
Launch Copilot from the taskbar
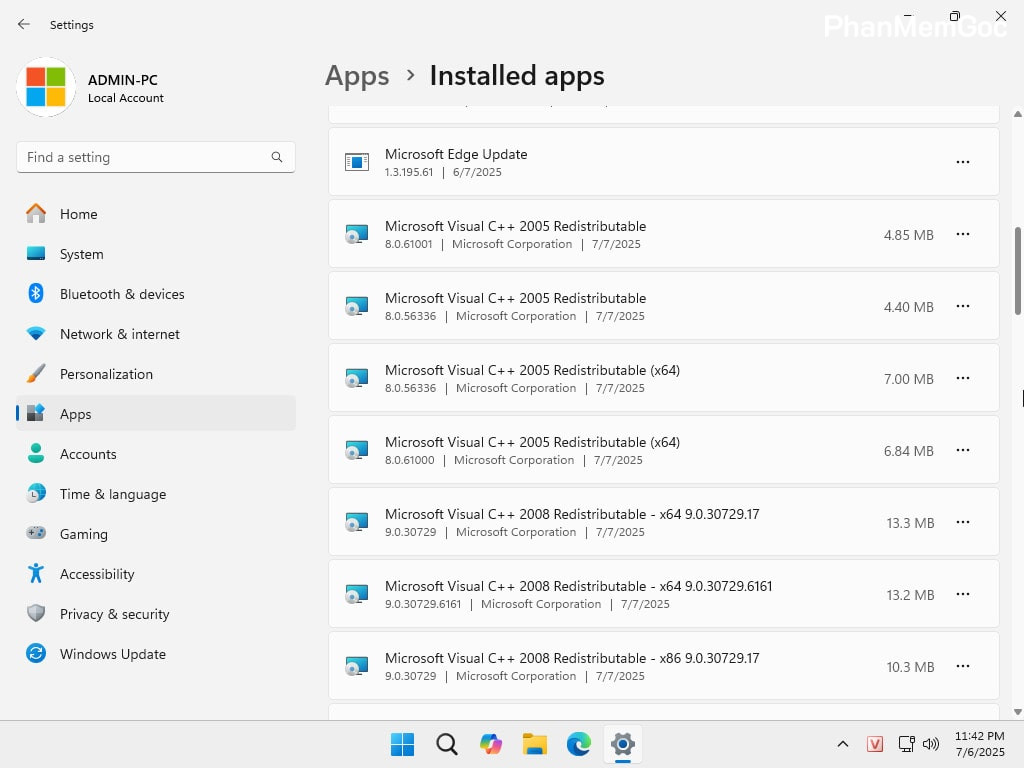coord(490,744)
